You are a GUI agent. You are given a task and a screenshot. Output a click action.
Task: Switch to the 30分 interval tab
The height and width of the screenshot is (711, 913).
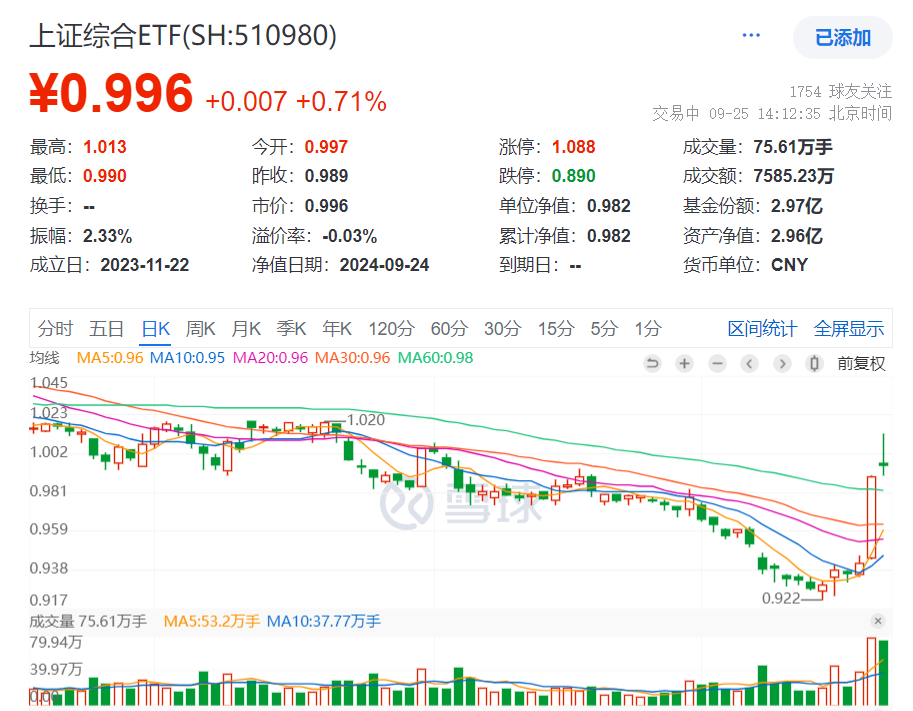point(502,328)
